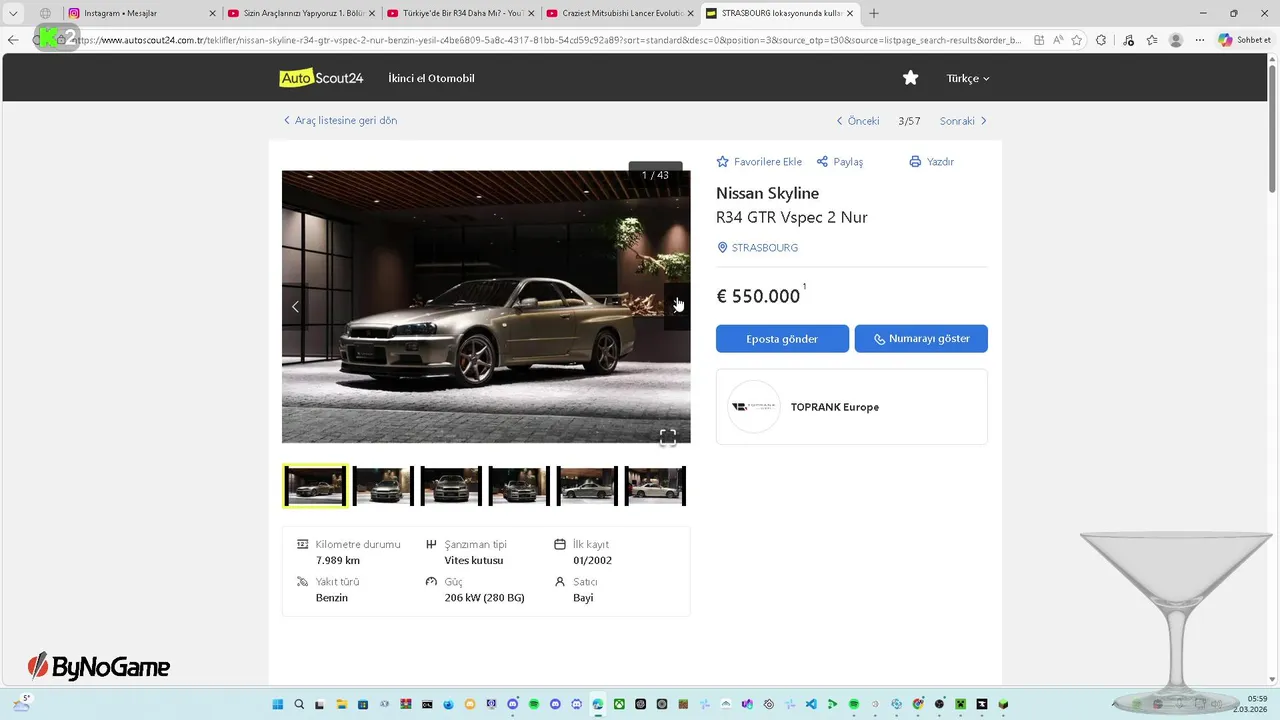Click the Vites kutusu transmission value
This screenshot has height=720, width=1280.
click(x=474, y=560)
